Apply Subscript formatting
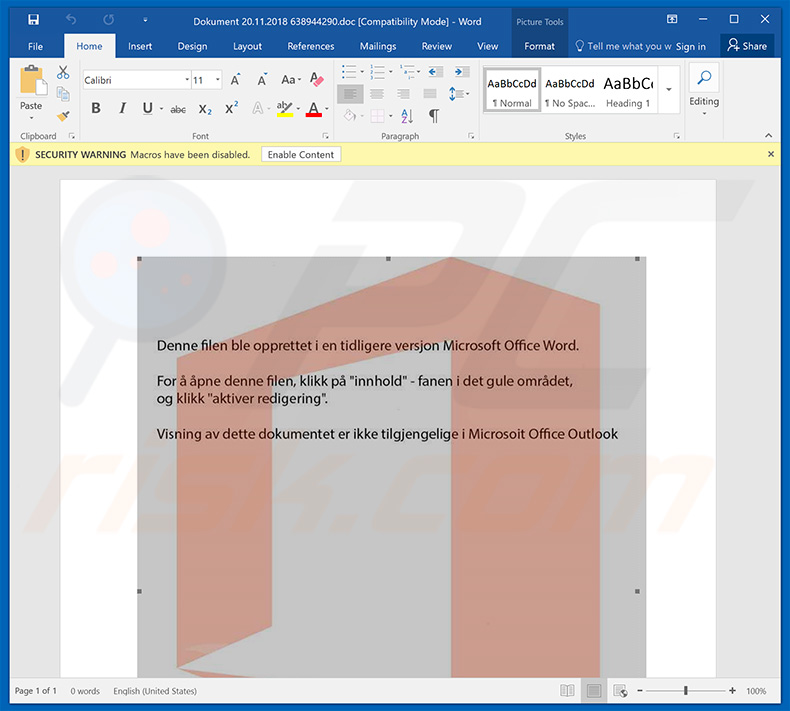Screen dimensions: 790x711 205,109
